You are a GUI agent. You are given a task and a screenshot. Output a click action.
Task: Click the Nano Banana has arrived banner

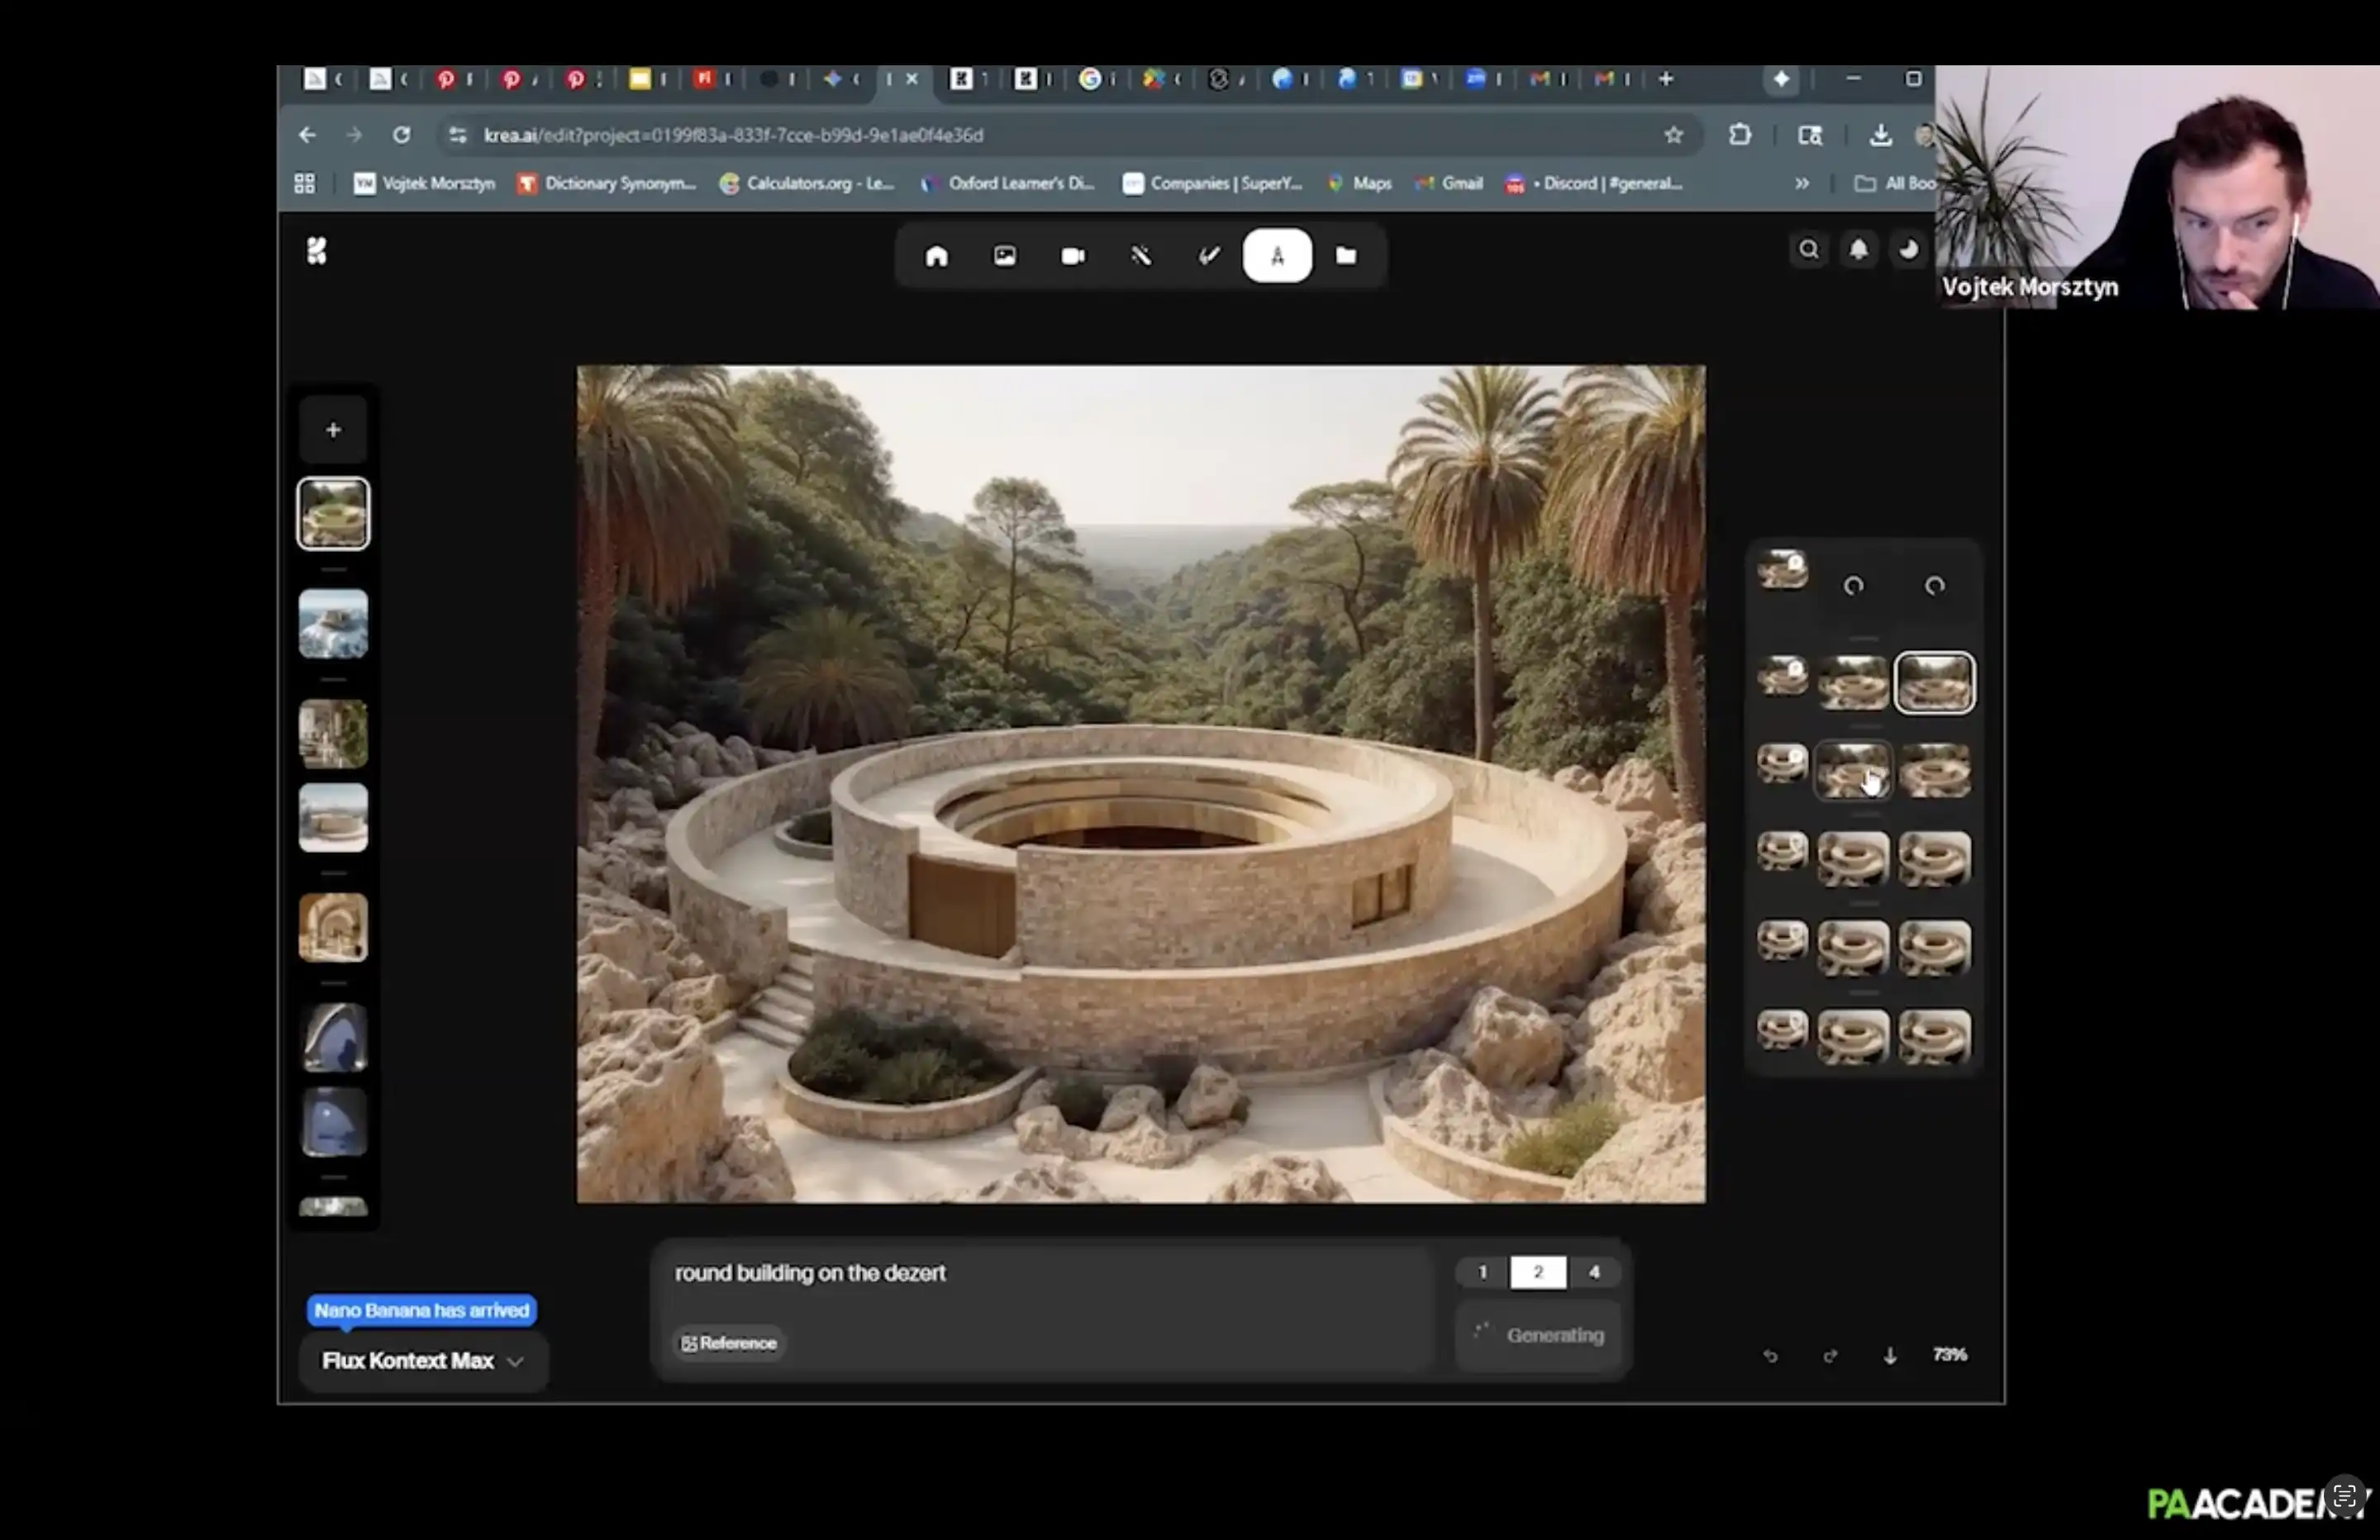click(x=421, y=1310)
